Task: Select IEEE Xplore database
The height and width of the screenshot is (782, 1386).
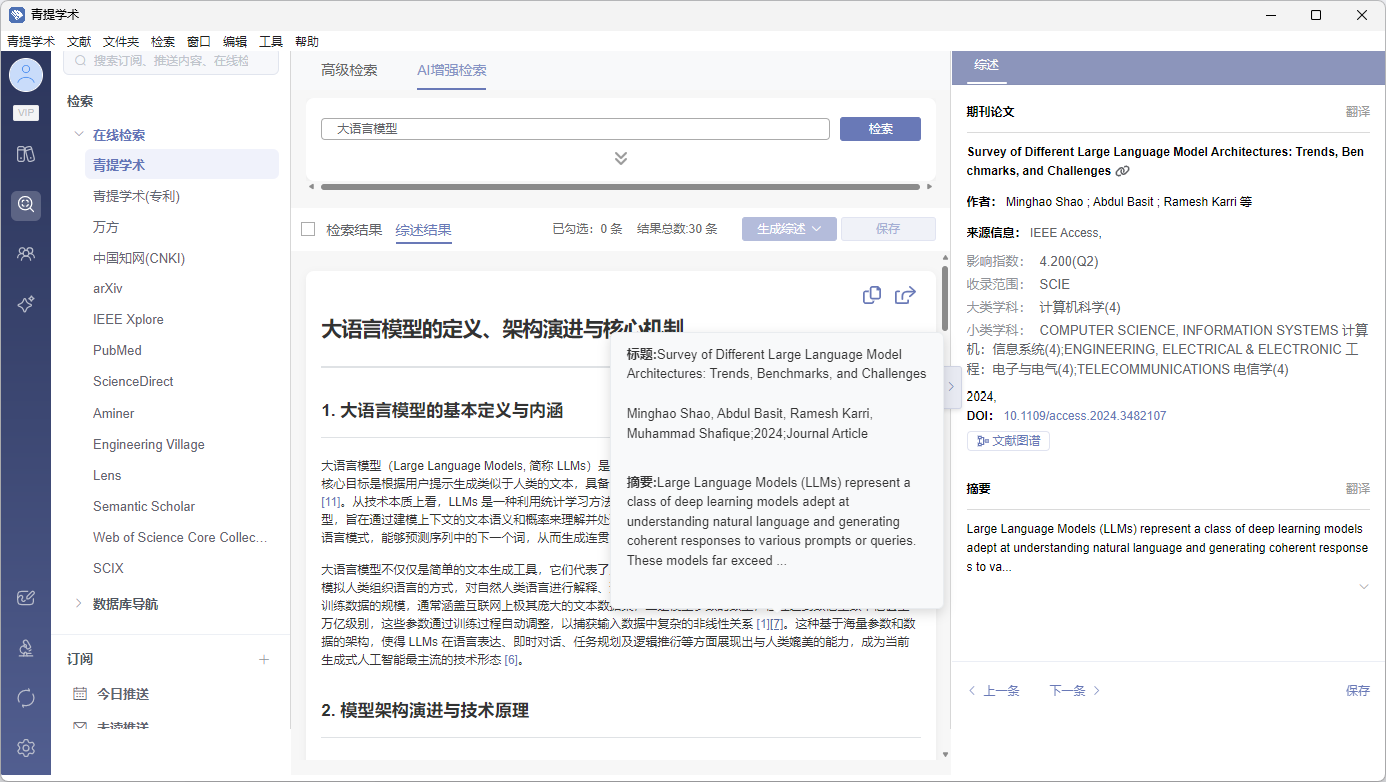Action: click(x=128, y=320)
